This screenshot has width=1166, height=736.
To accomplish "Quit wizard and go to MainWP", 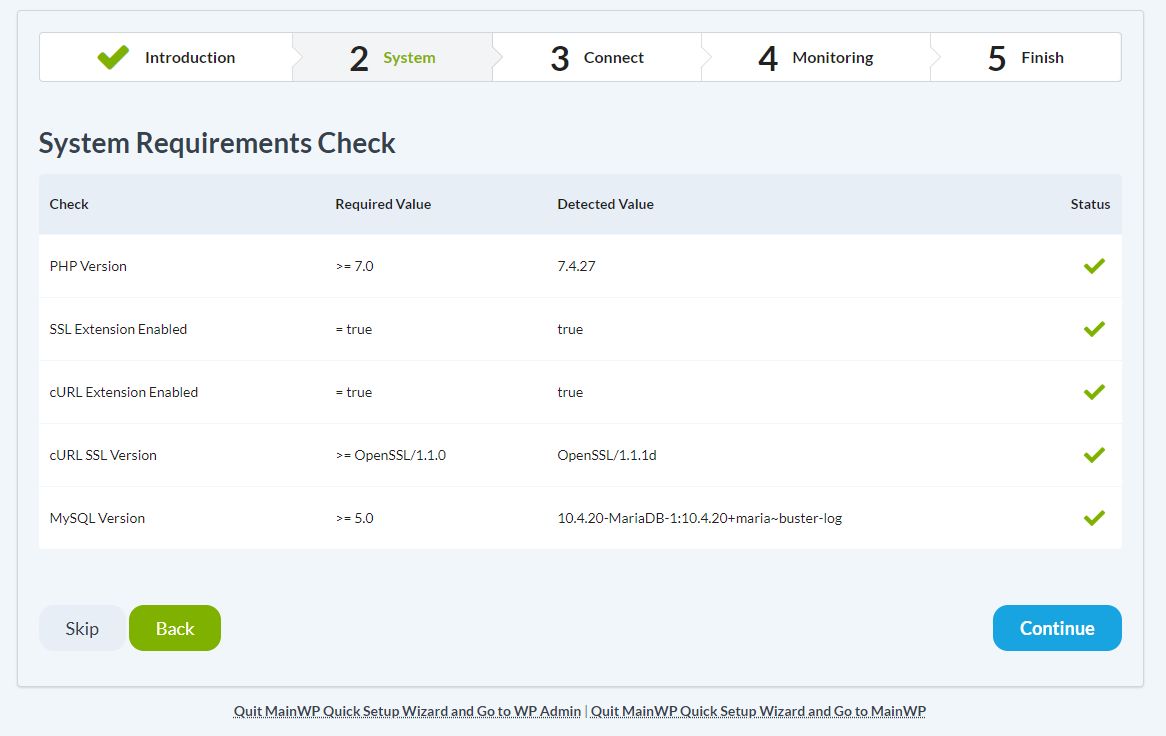I will click(x=758, y=711).
